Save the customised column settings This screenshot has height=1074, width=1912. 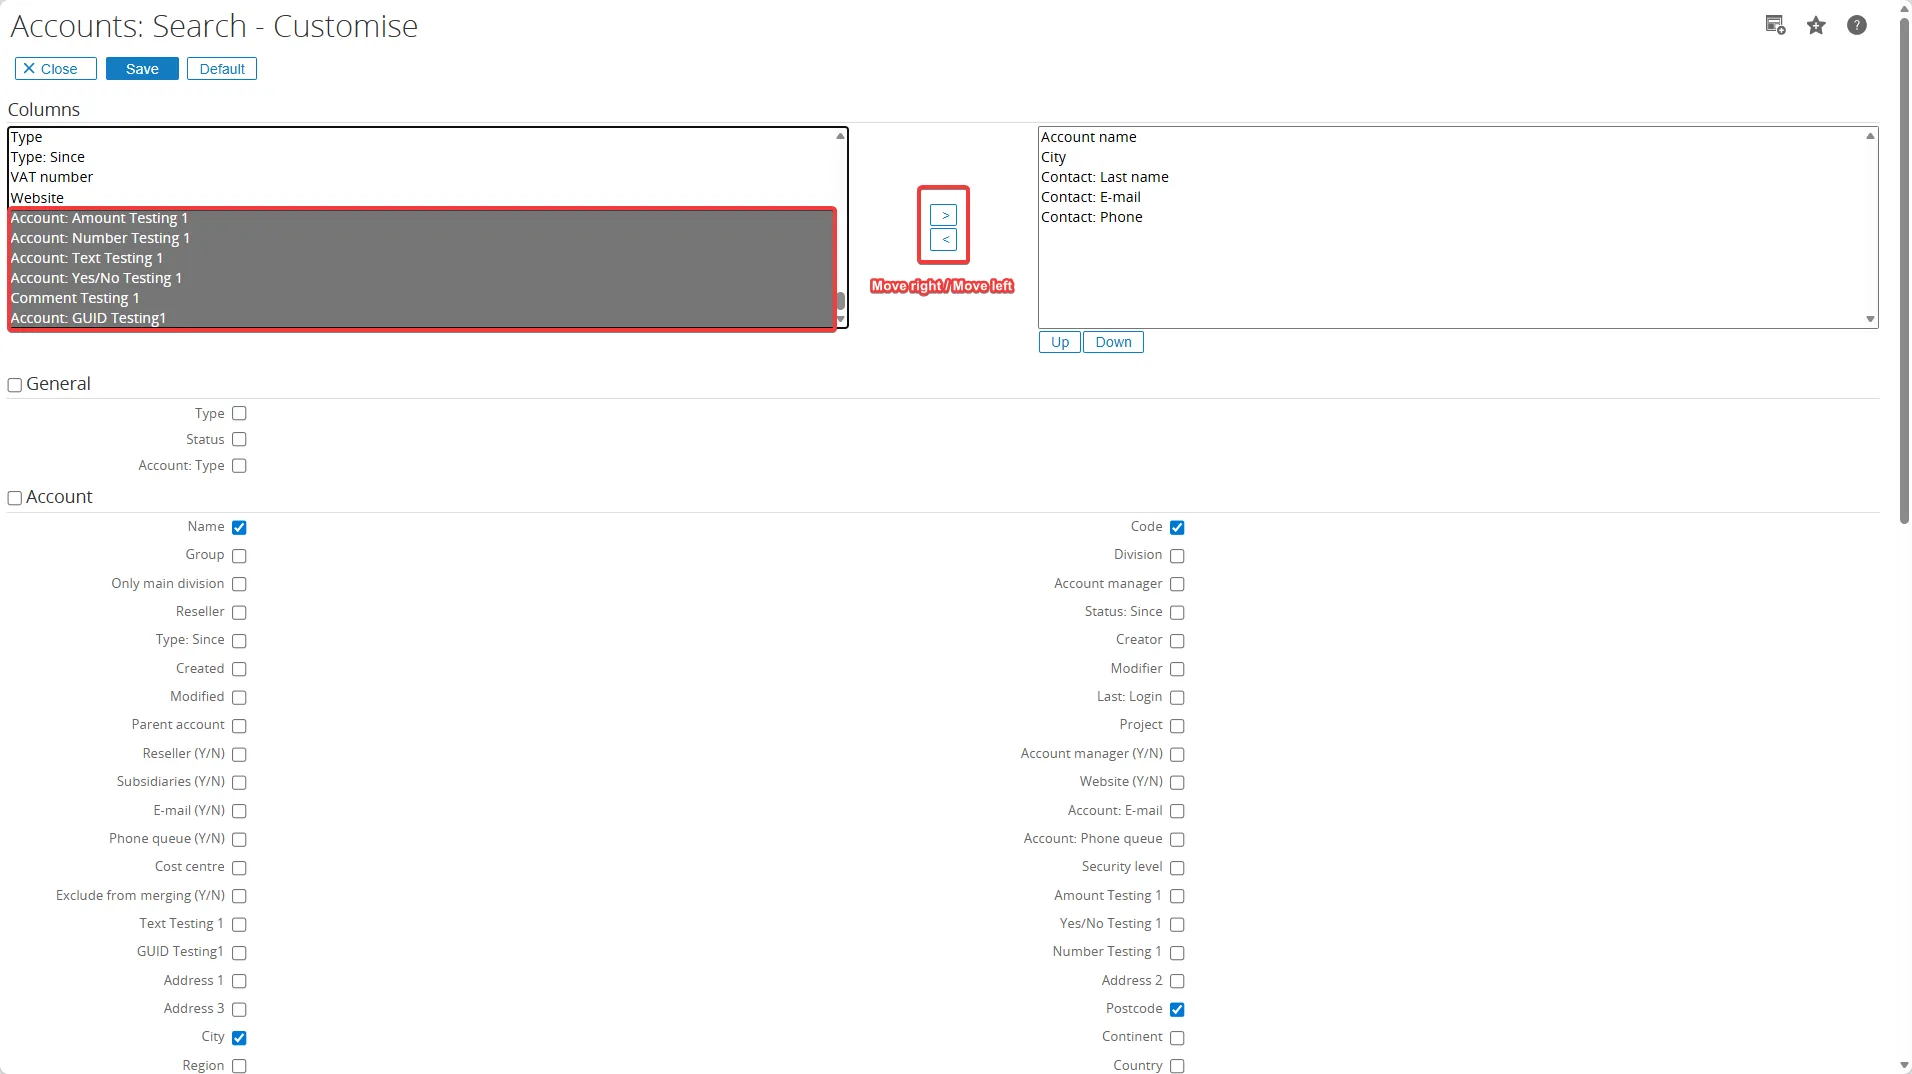(142, 69)
